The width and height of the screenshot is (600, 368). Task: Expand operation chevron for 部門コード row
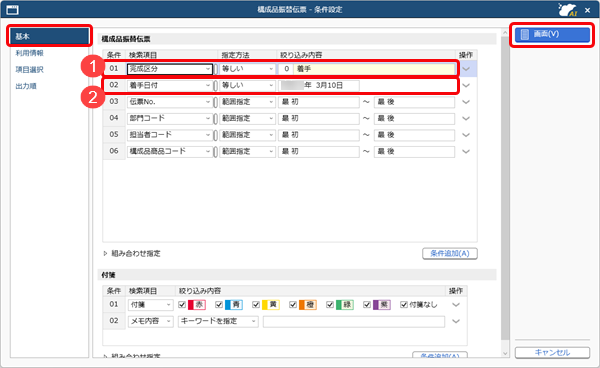coord(466,119)
